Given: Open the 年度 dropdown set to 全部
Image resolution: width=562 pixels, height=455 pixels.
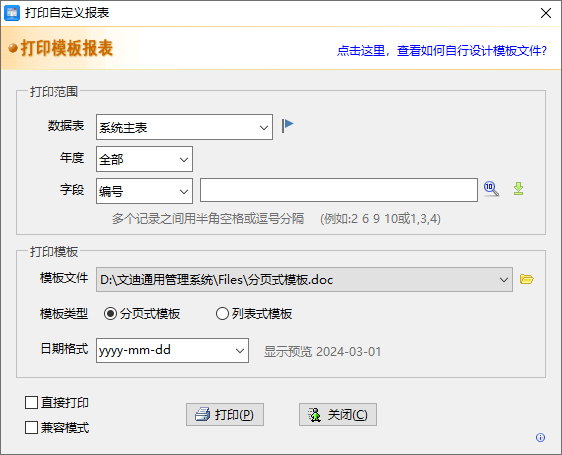Looking at the screenshot, I should [144, 159].
